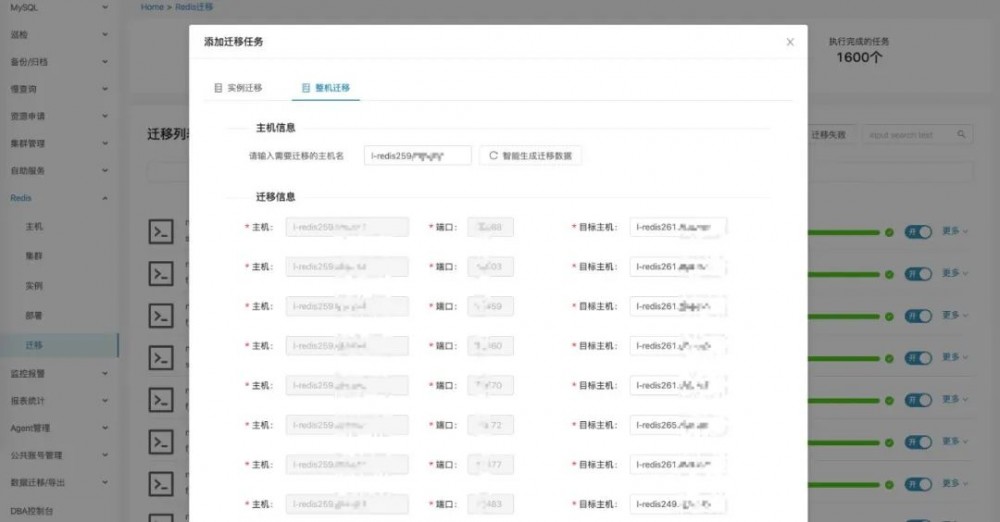Open terminal icon of fourth migration list row

[161, 358]
